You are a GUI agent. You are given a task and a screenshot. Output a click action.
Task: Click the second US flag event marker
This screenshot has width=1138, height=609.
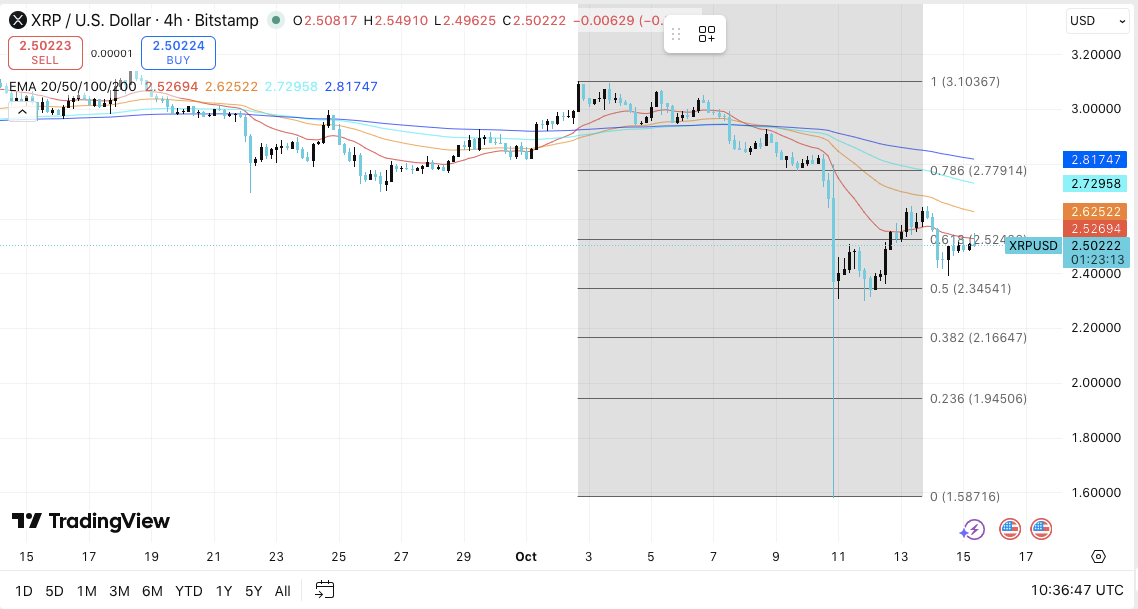click(x=1041, y=529)
